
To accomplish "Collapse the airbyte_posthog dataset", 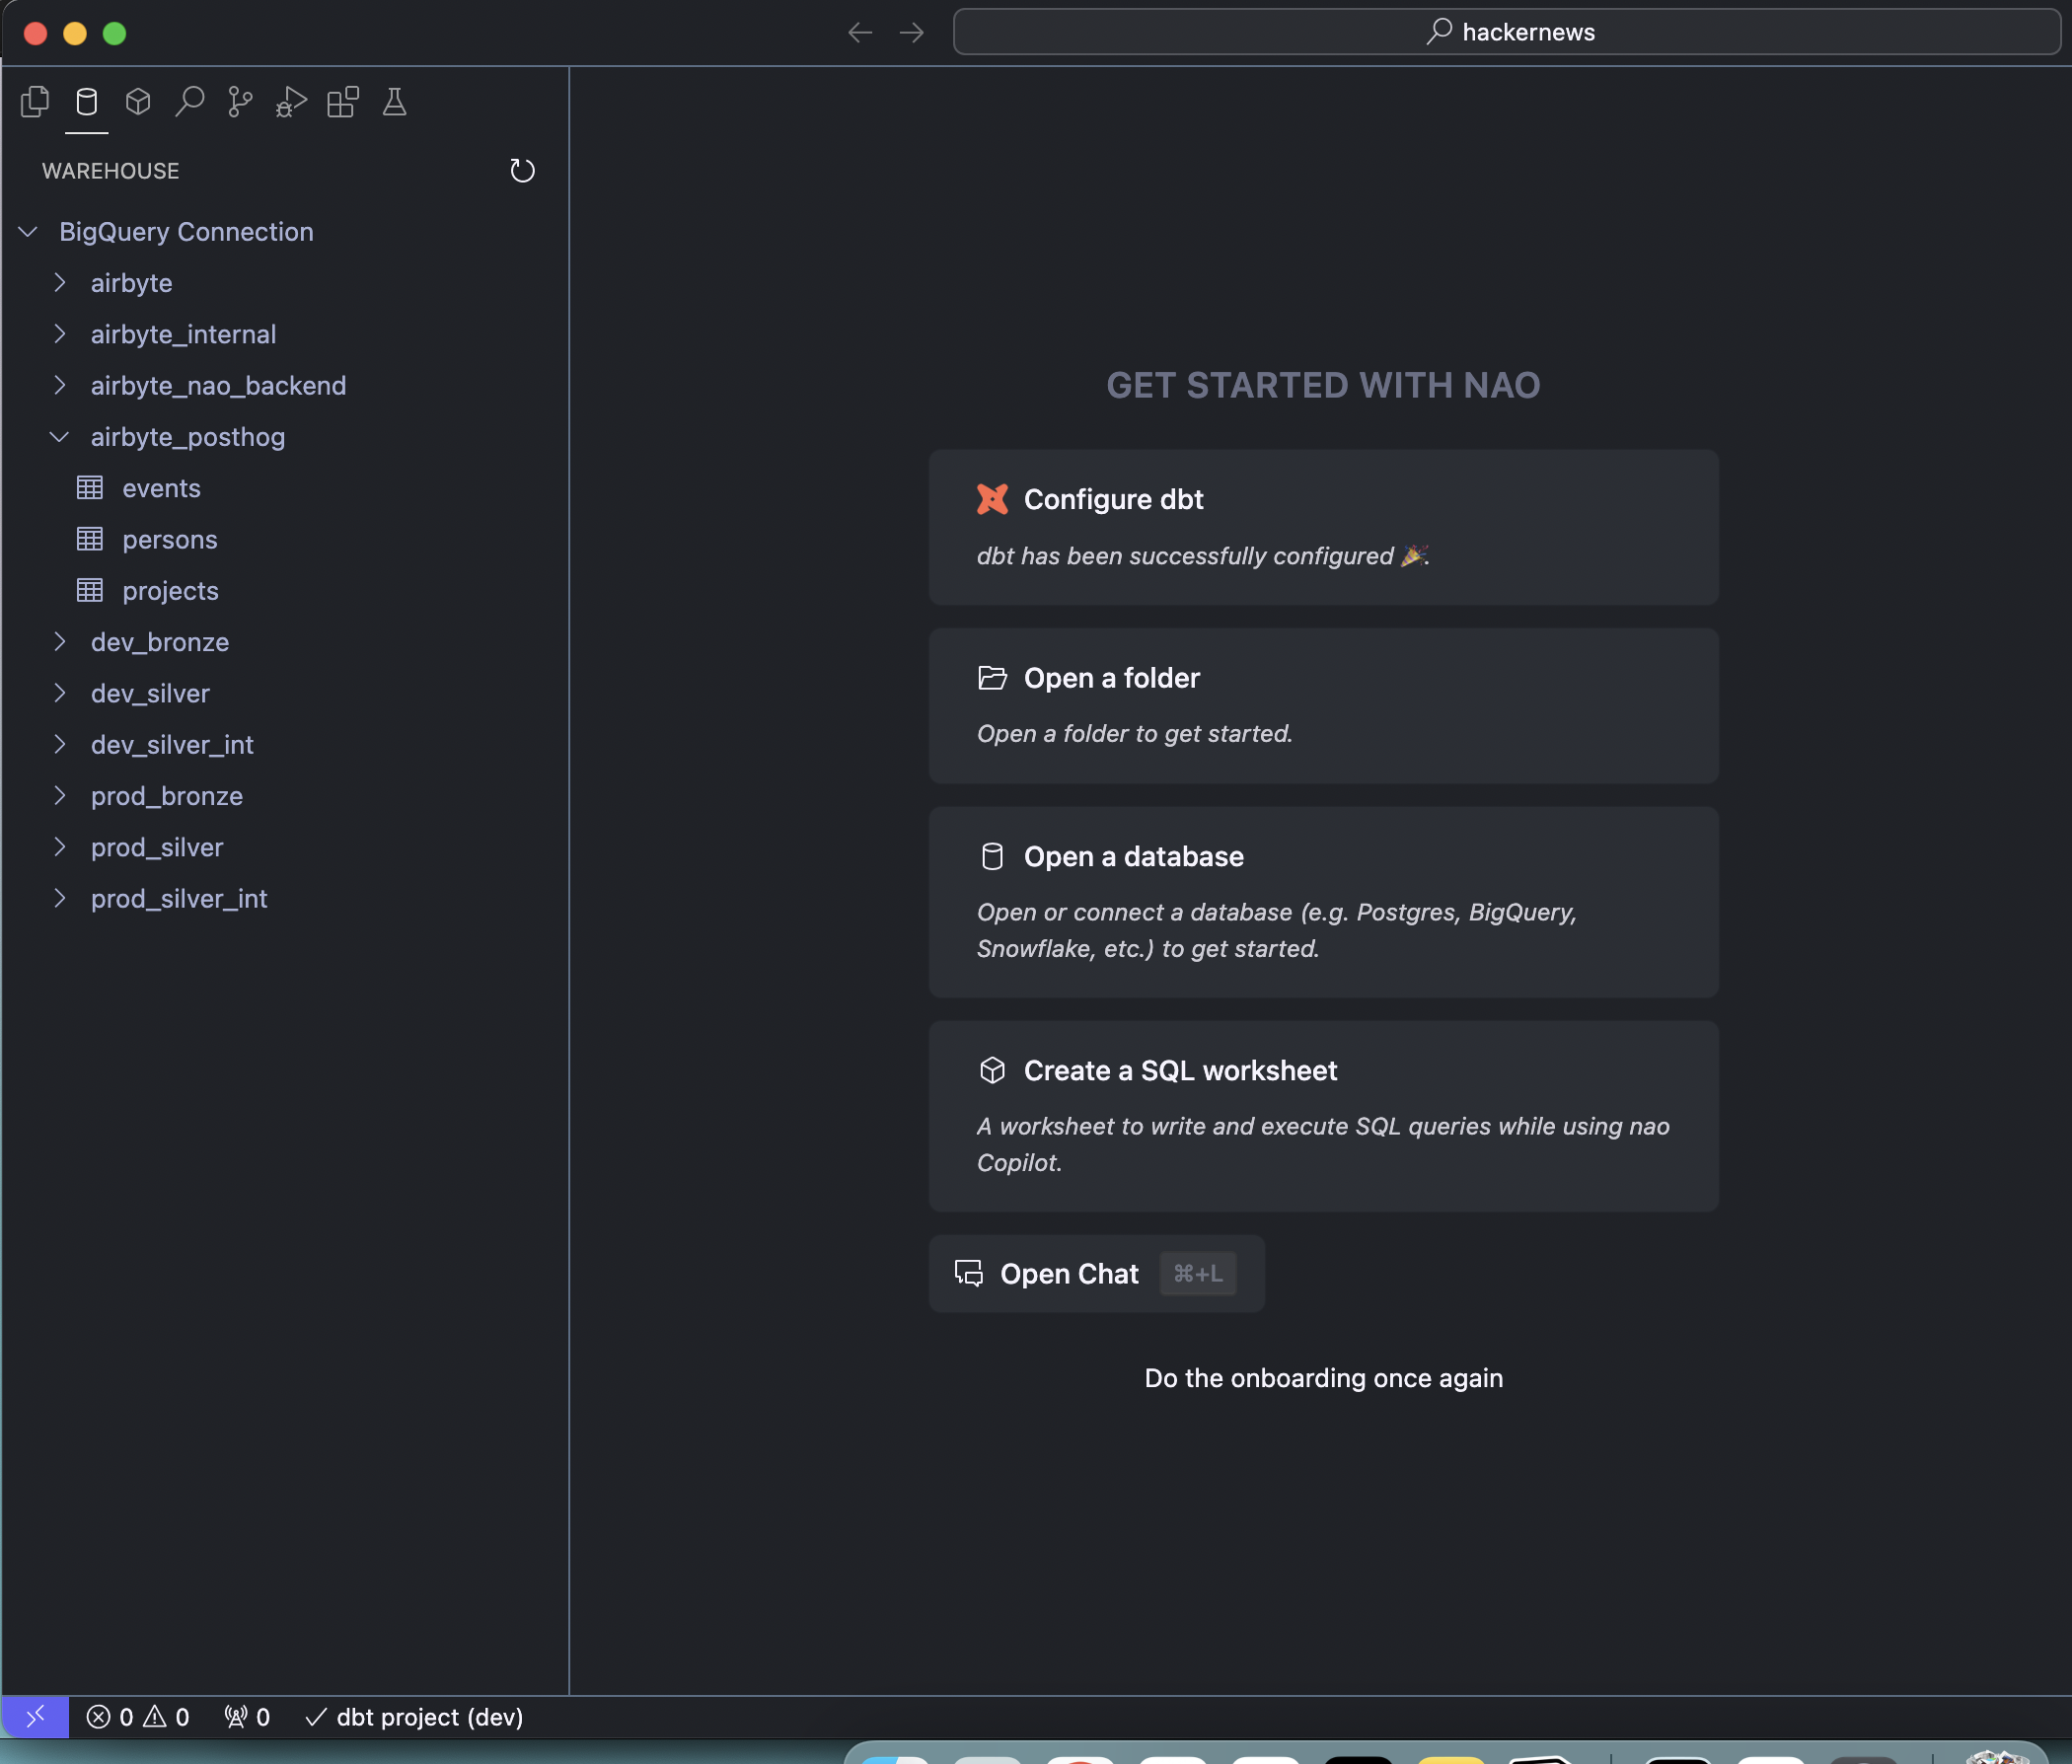I will pos(60,437).
